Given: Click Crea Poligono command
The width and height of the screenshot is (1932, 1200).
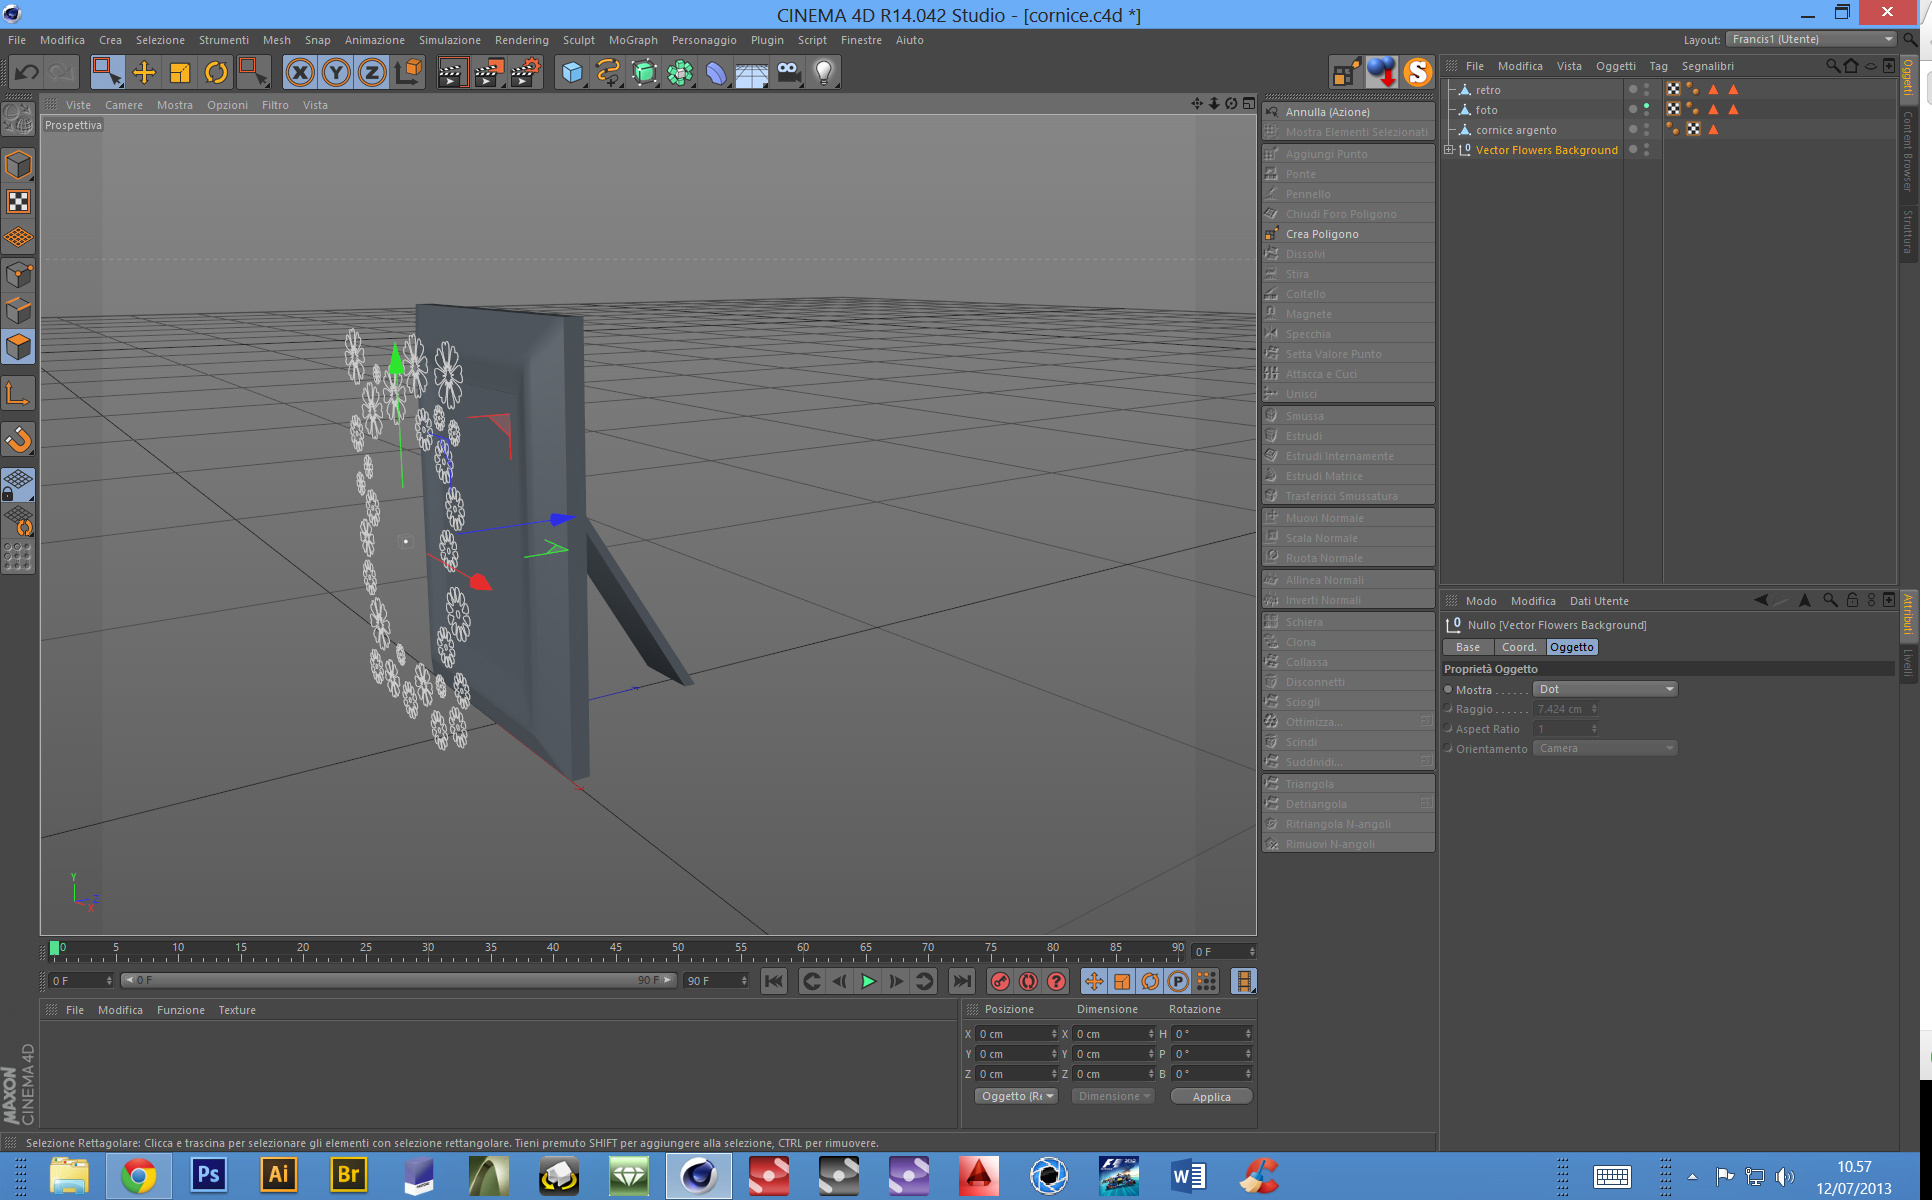Looking at the screenshot, I should pyautogui.click(x=1321, y=234).
